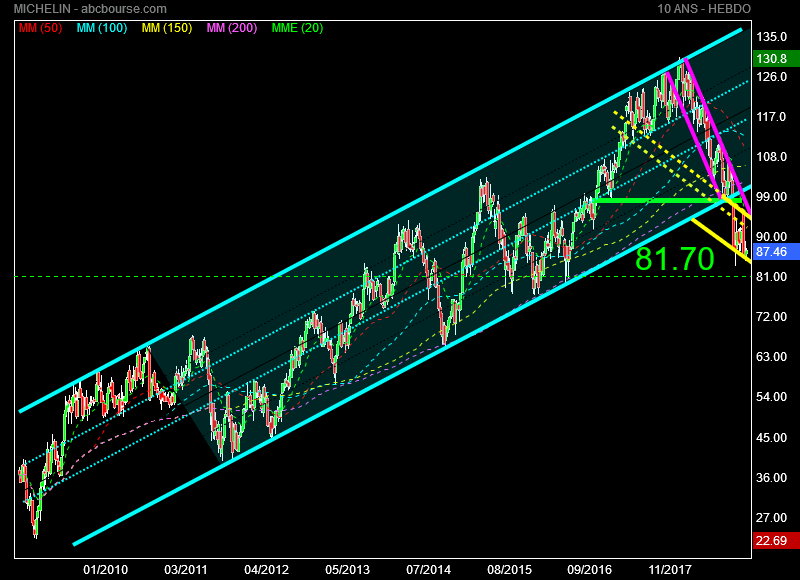
Task: Click the 01/2010 date axis label
Action: [x=106, y=569]
